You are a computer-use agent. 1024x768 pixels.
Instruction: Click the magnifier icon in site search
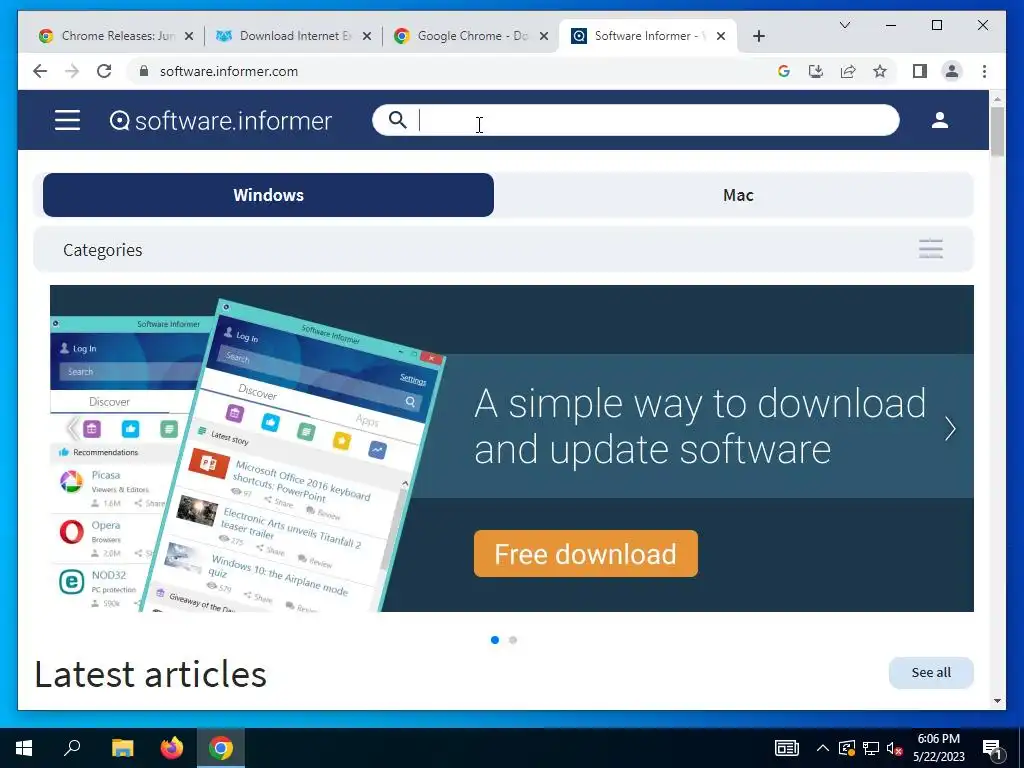click(x=397, y=120)
